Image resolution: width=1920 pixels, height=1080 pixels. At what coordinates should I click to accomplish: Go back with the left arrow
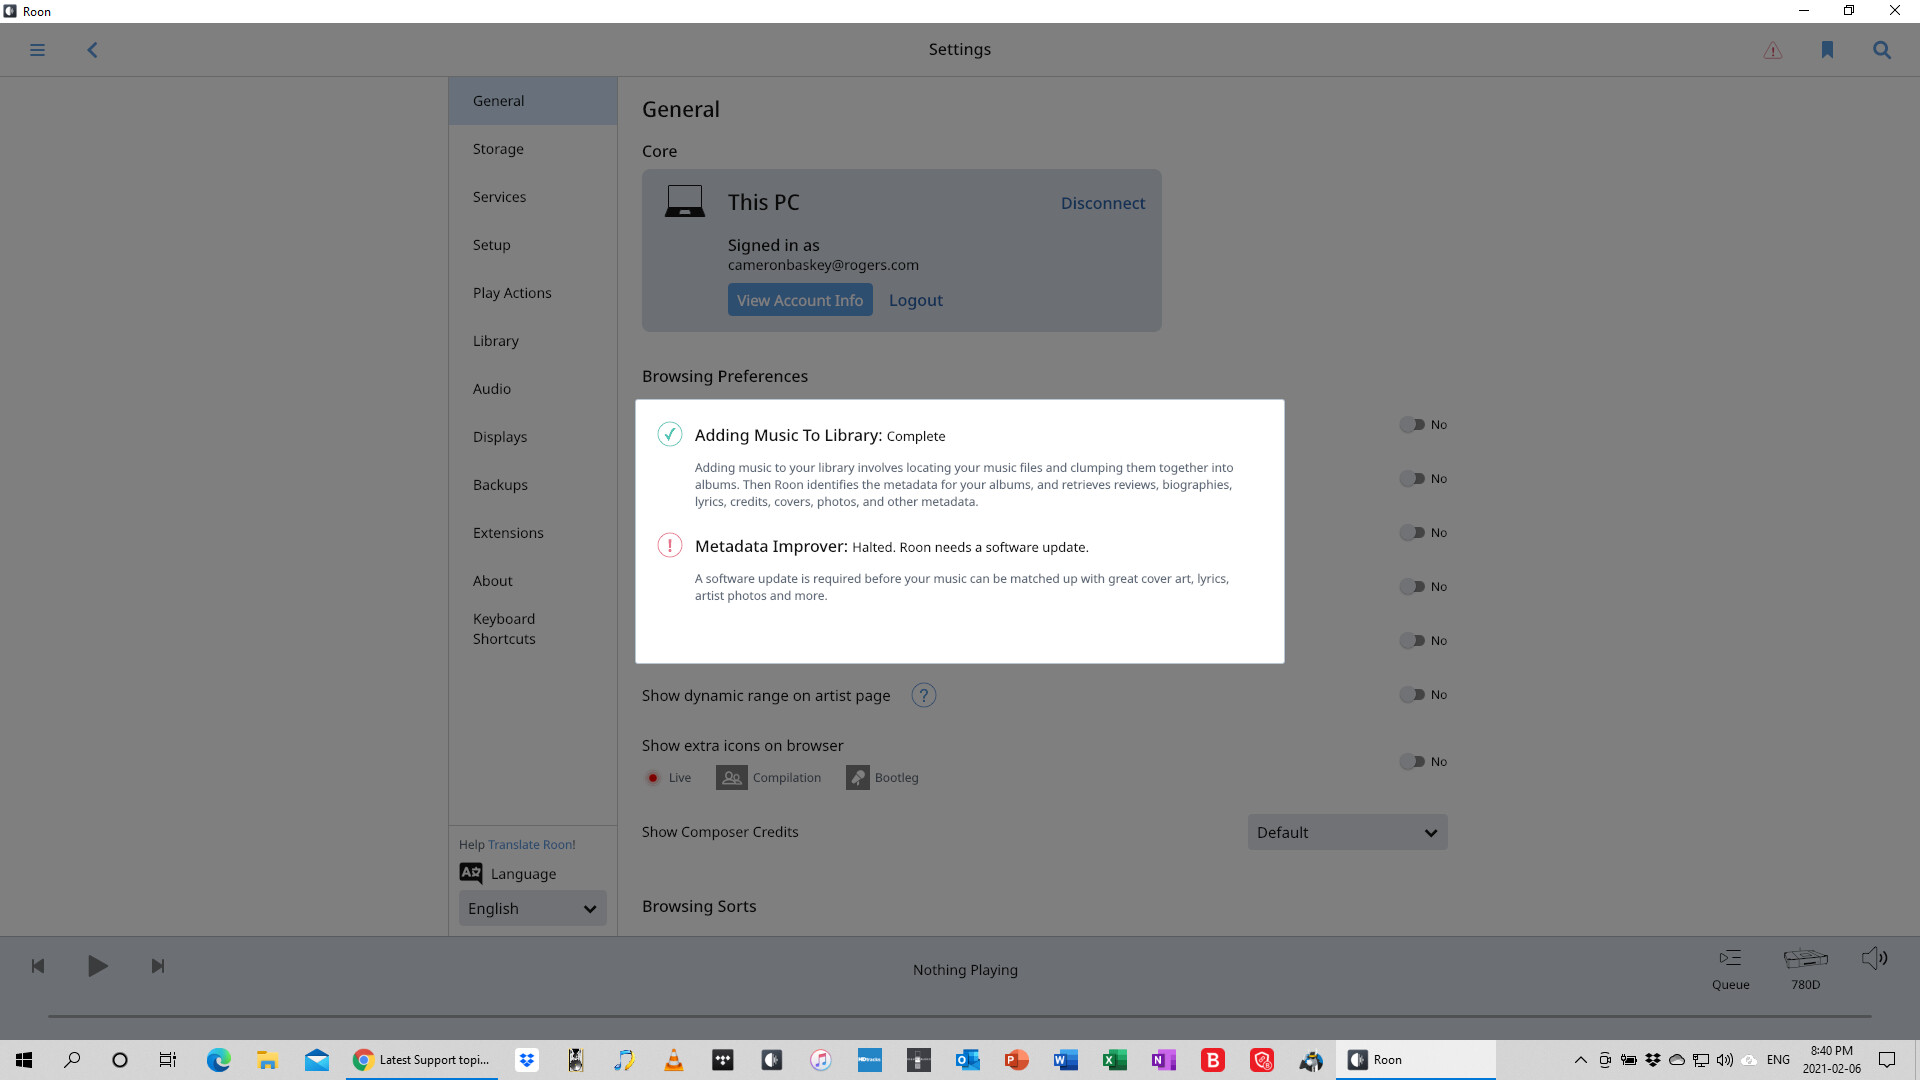coord(92,50)
